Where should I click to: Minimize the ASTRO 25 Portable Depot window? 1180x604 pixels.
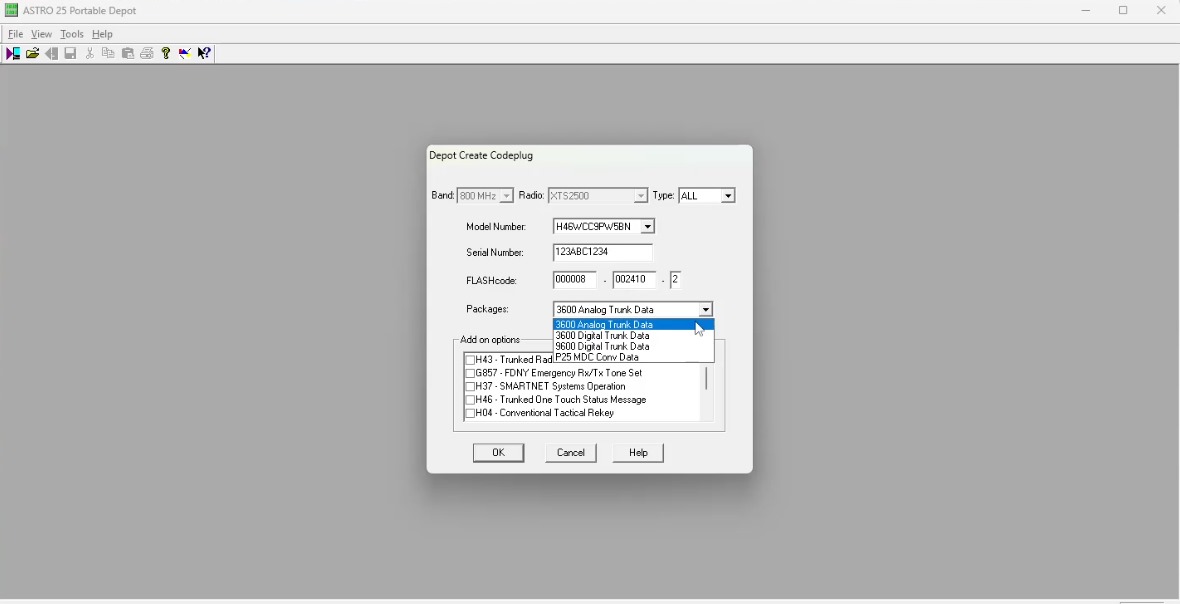tap(1086, 11)
